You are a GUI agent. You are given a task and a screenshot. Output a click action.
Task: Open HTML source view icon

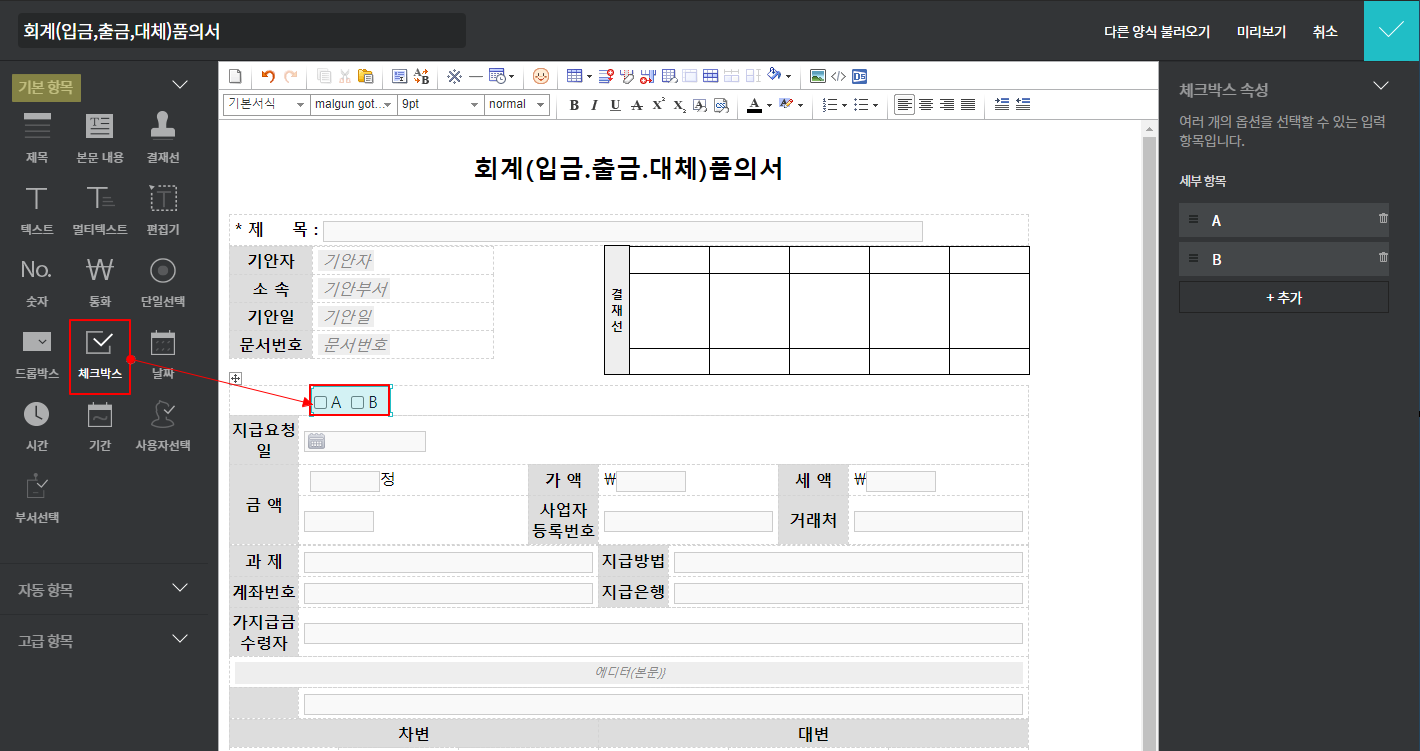click(839, 76)
